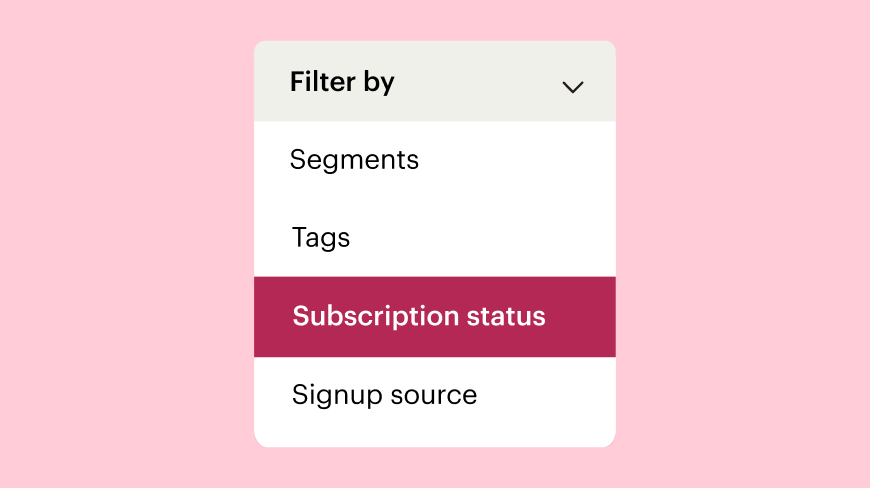
Task: Close the filter list via chevron icon
Action: tap(573, 87)
